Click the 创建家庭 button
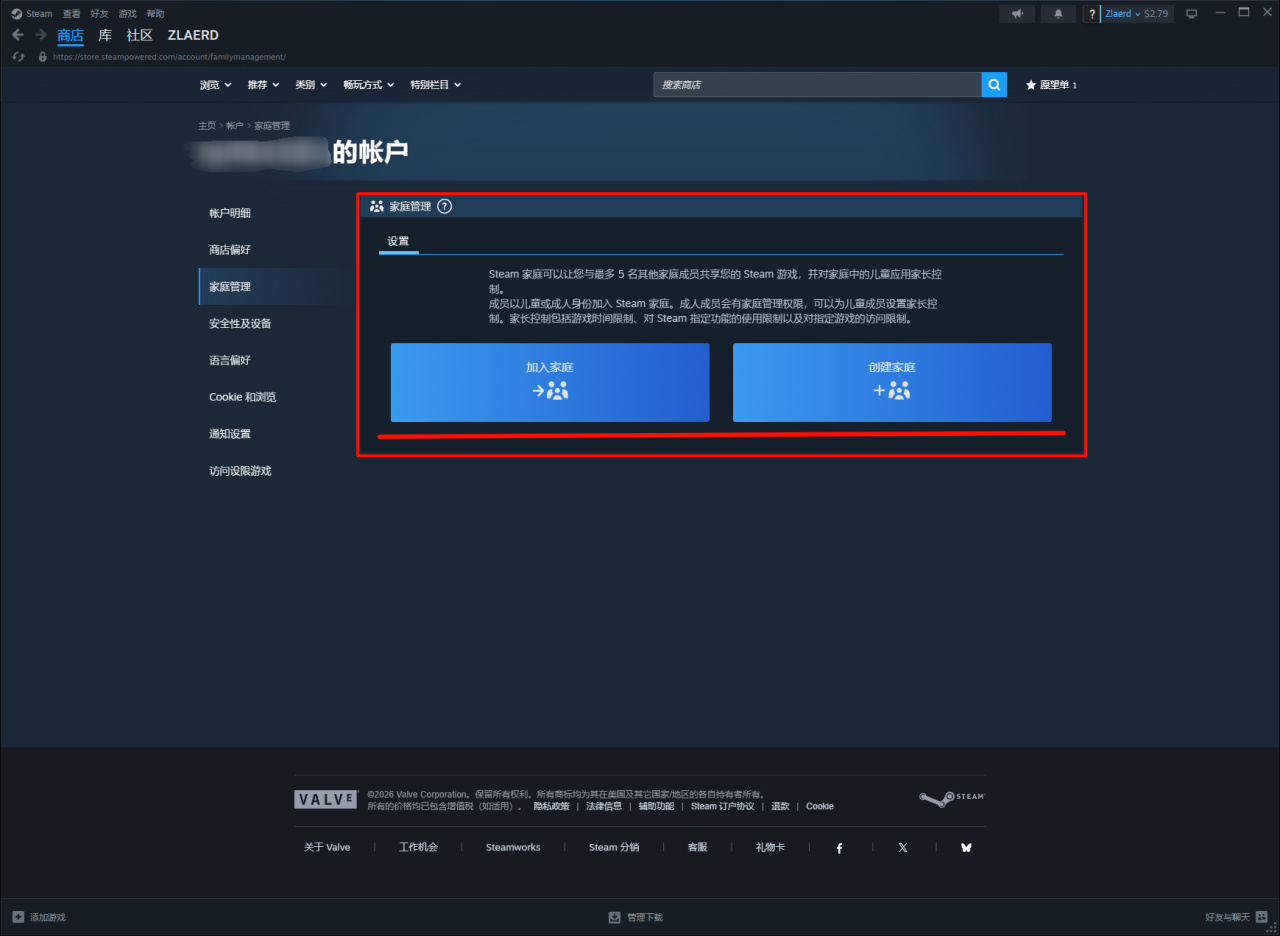This screenshot has width=1280, height=936. tap(892, 382)
